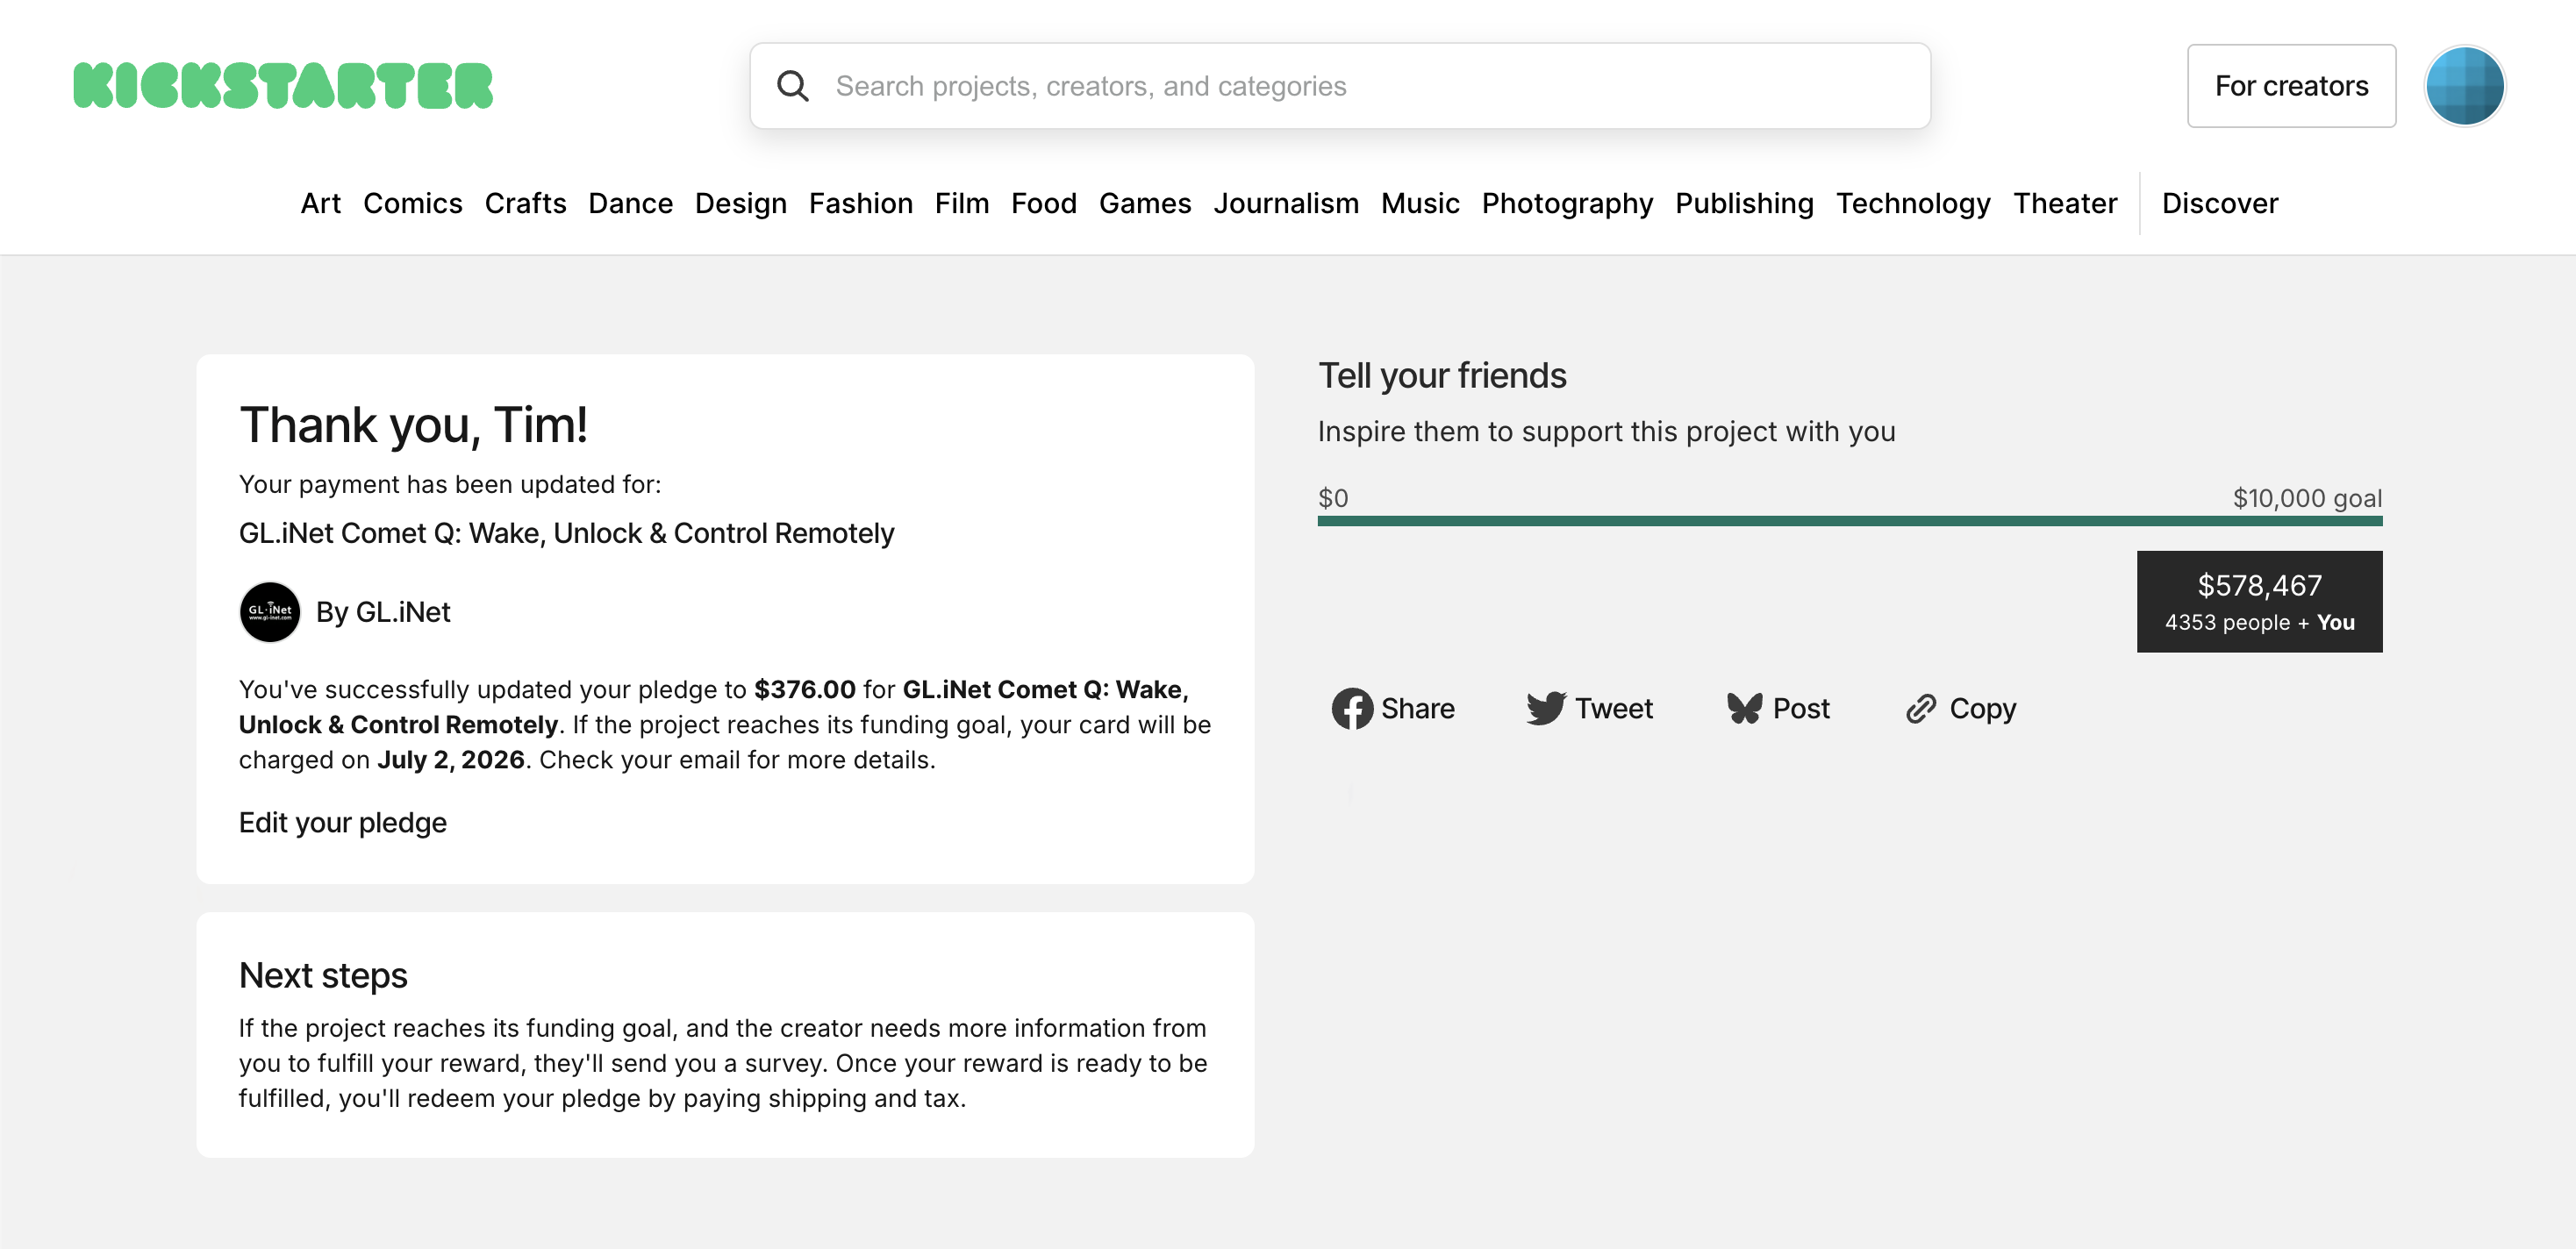The image size is (2576, 1249).
Task: Go to the Food category
Action: coord(1044,204)
